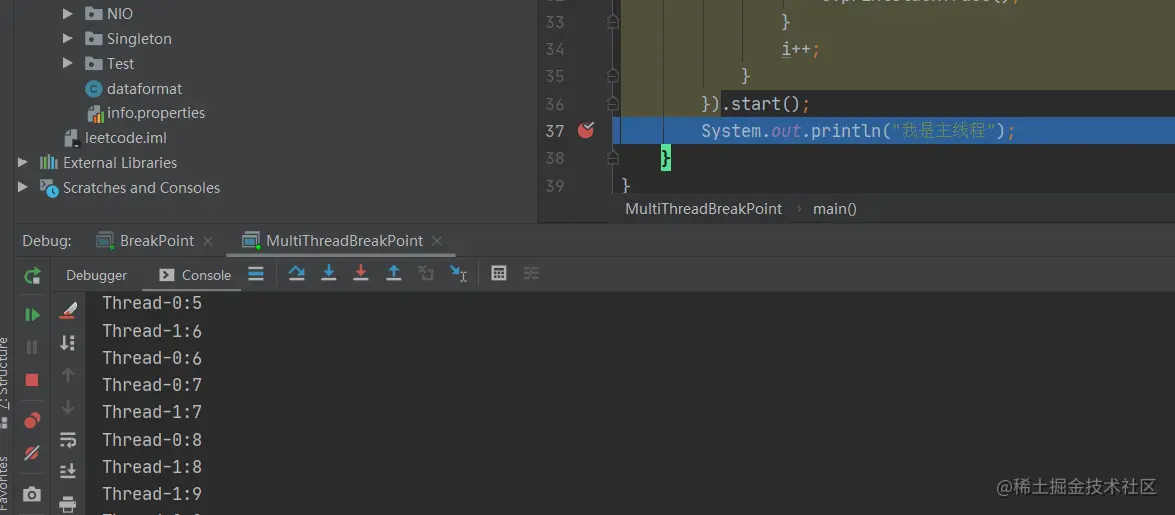This screenshot has width=1175, height=515.
Task: Print the console output
Action: pos(68,504)
